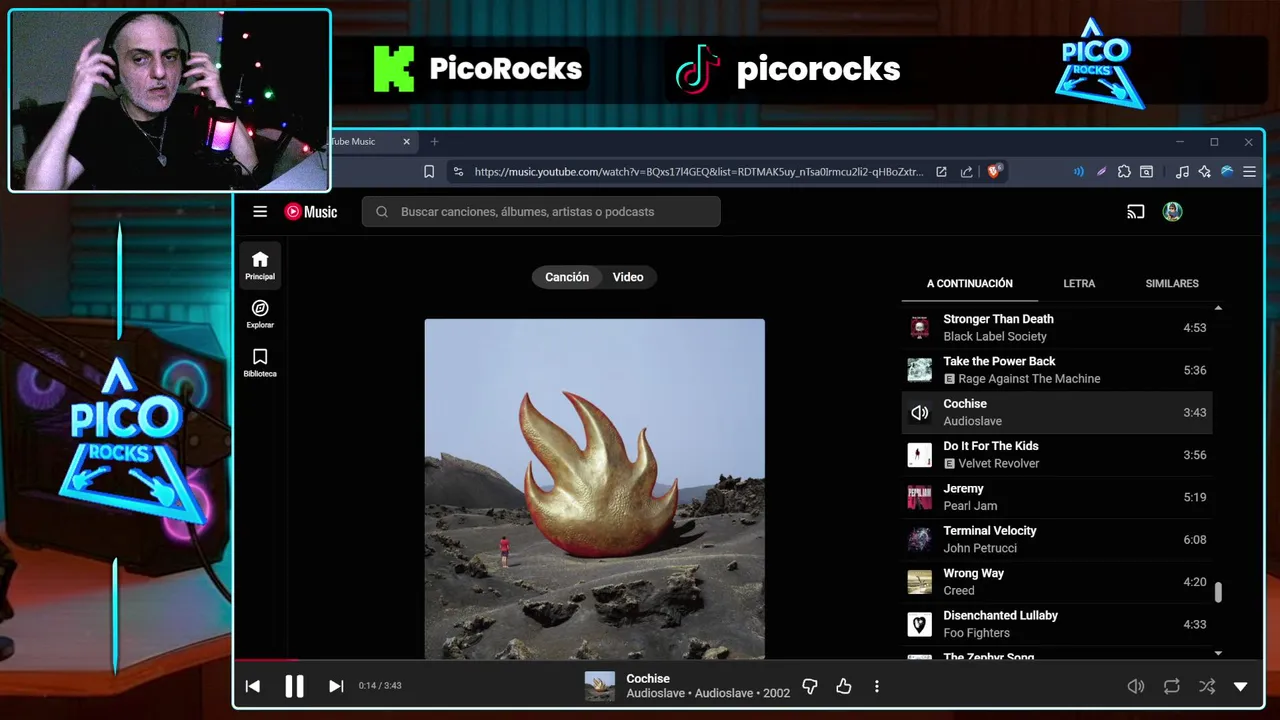Image resolution: width=1280 pixels, height=720 pixels.
Task: Open the browser extensions puzzle icon
Action: coord(1124,172)
